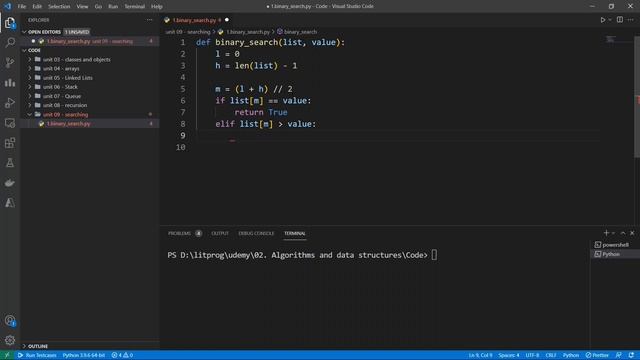Open run options dropdown beside play button
The image size is (640, 360).
click(610, 20)
